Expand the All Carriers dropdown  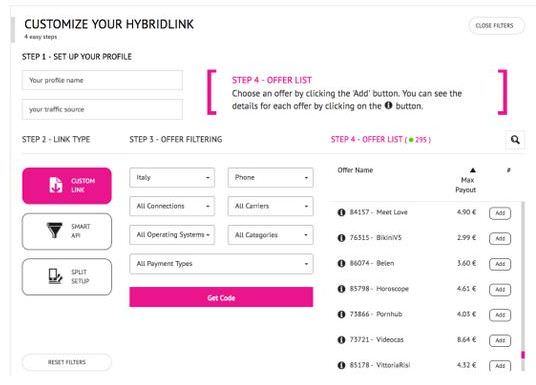click(x=270, y=206)
